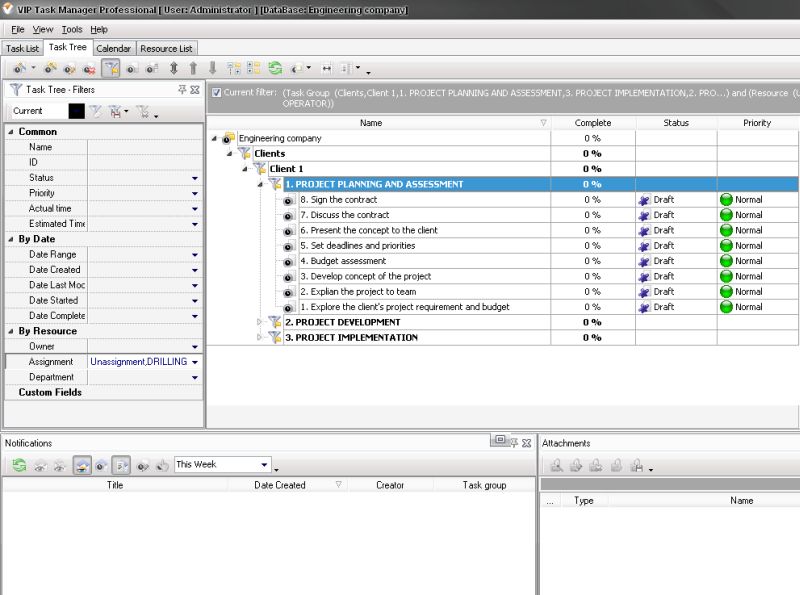Open the Date Range filter dropdown

click(195, 255)
